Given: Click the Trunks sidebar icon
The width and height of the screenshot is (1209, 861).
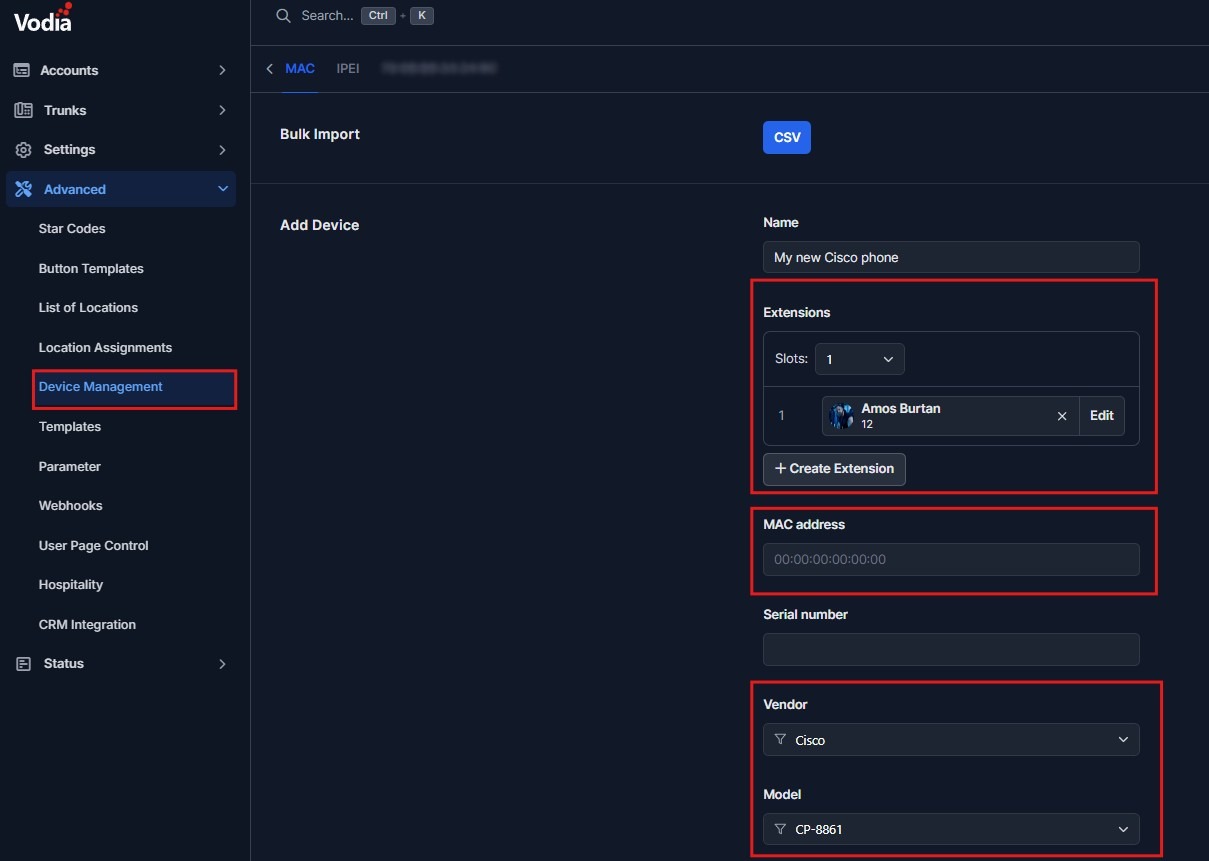Looking at the screenshot, I should tap(24, 110).
